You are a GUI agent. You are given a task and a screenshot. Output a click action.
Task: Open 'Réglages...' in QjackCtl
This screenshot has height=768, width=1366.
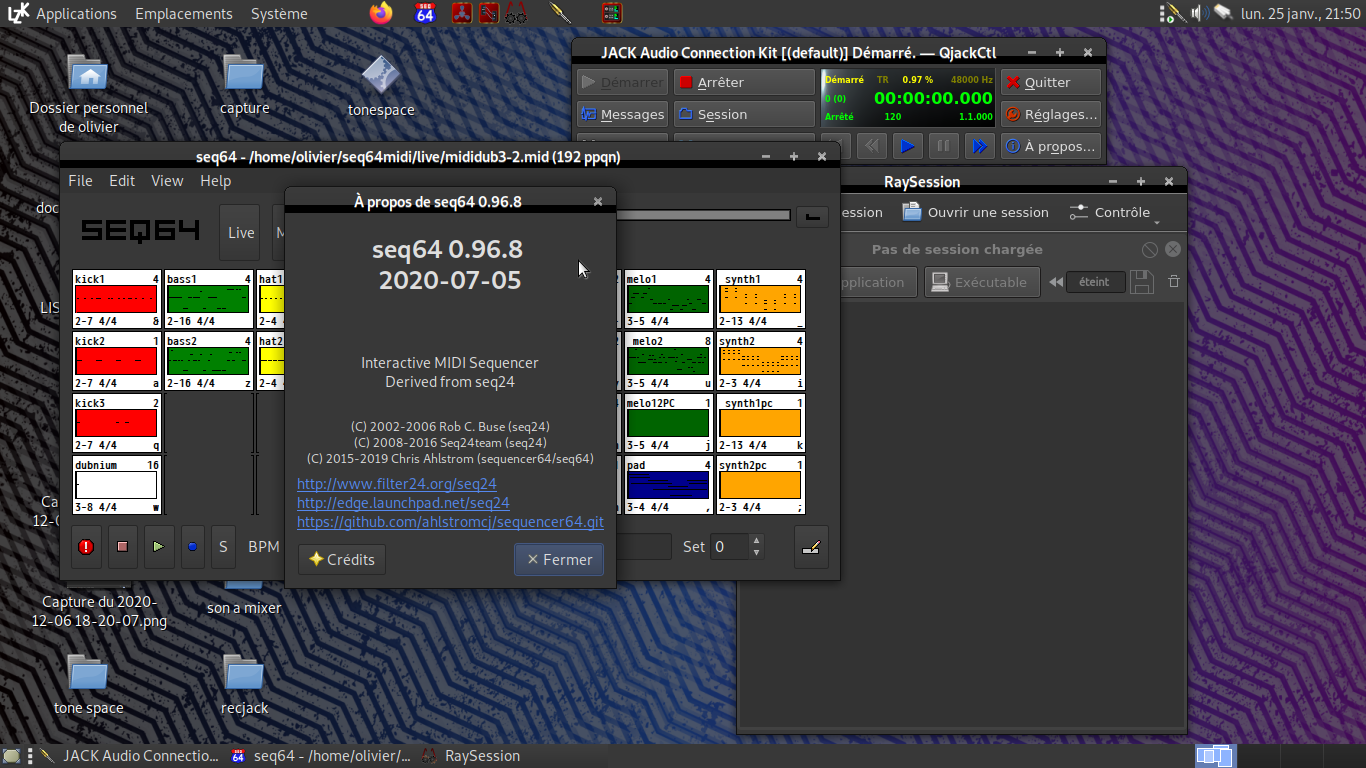[1051, 114]
